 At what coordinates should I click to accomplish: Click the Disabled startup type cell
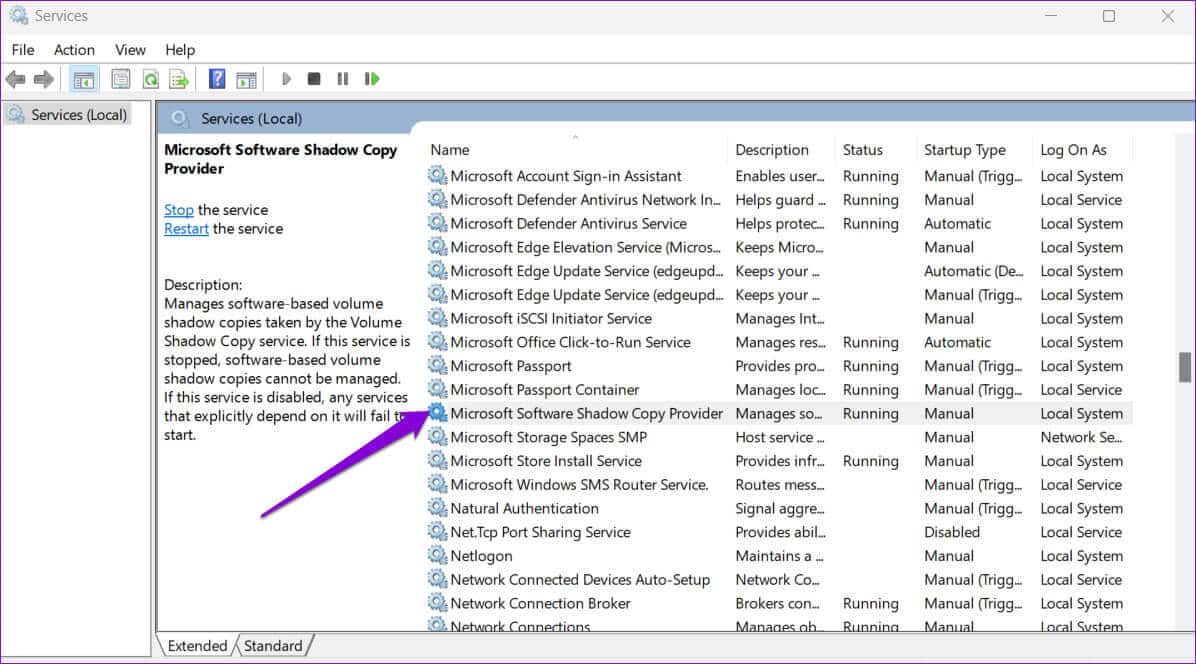pyautogui.click(x=952, y=532)
